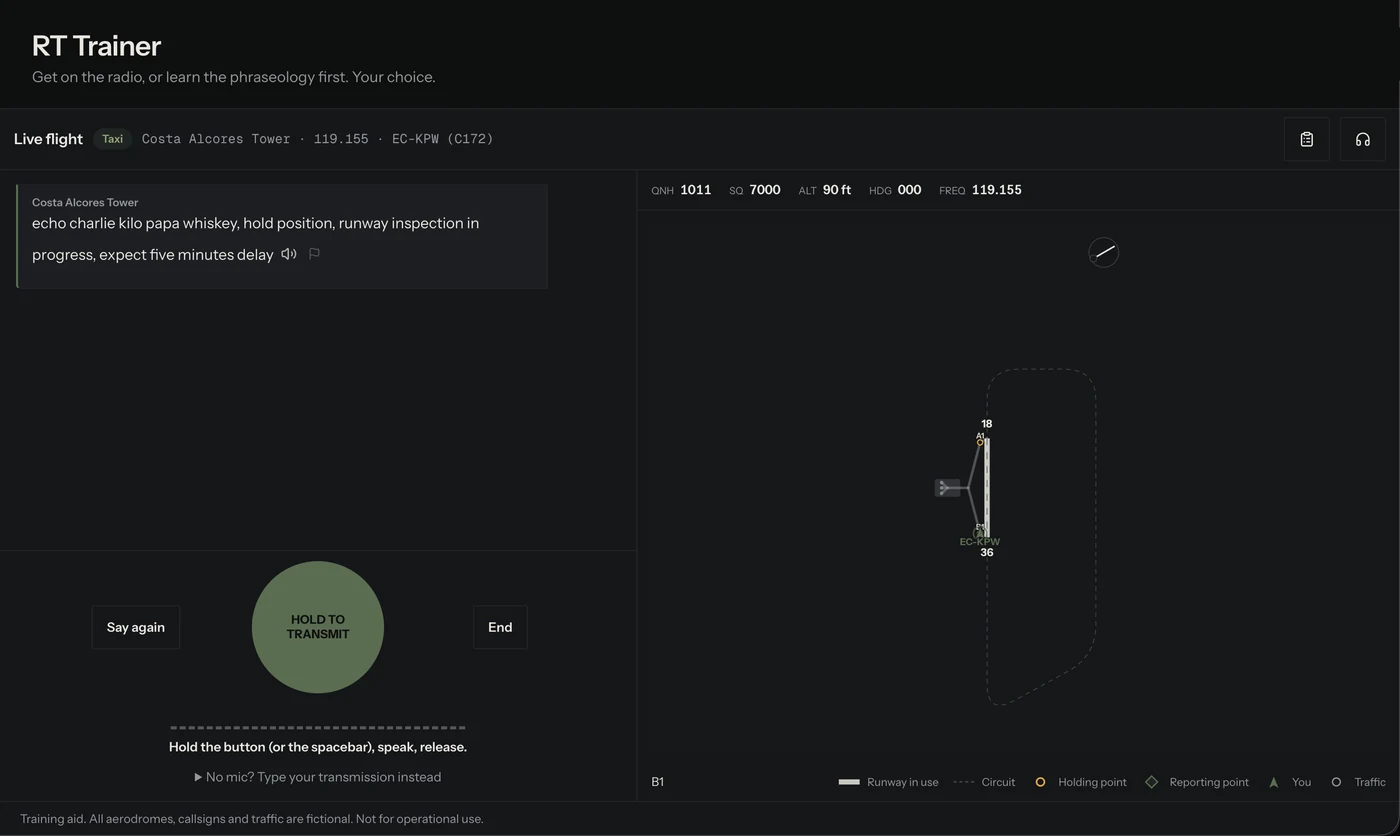Select the A1 holding point marker
The width and height of the screenshot is (1400, 836).
(980, 442)
